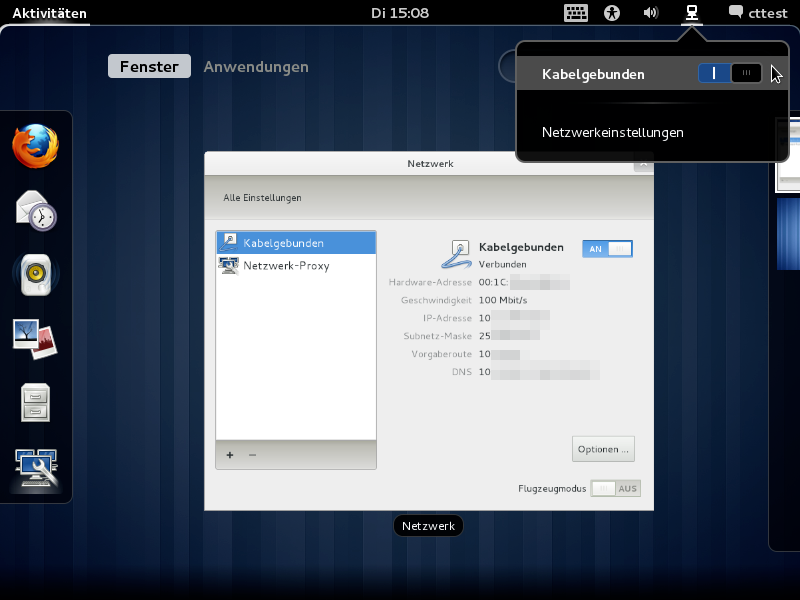This screenshot has width=800, height=600.
Task: Click the Subnetz-Maske label
Action: (x=437, y=336)
